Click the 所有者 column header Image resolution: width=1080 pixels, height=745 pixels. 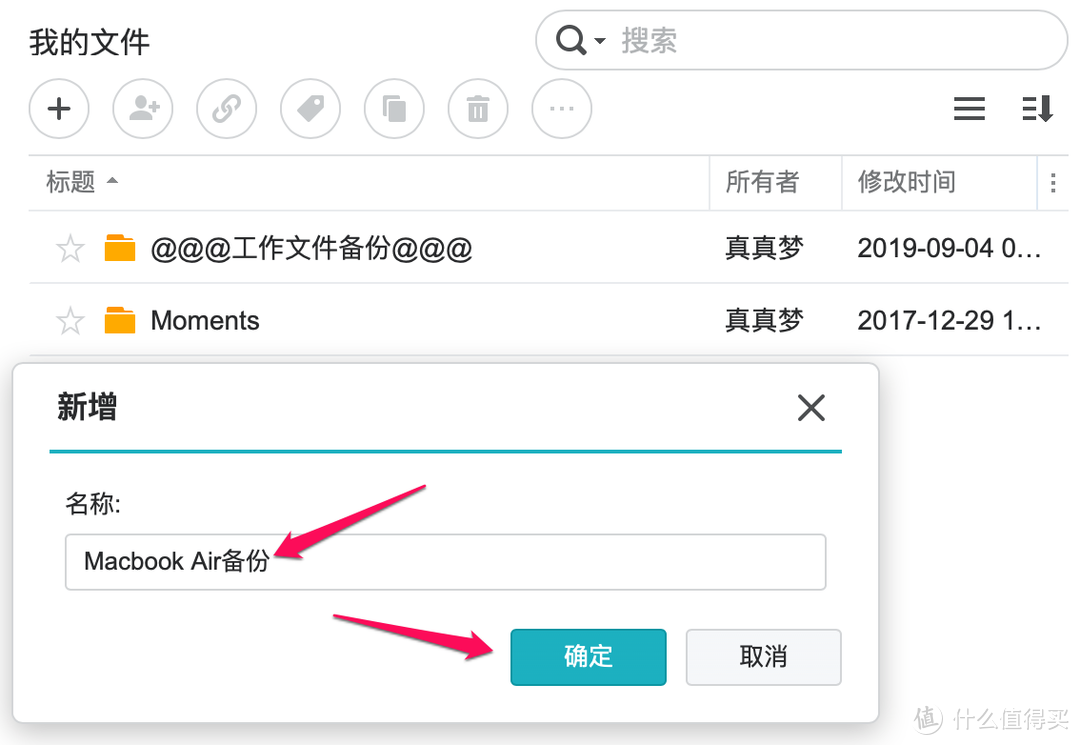pyautogui.click(x=762, y=182)
